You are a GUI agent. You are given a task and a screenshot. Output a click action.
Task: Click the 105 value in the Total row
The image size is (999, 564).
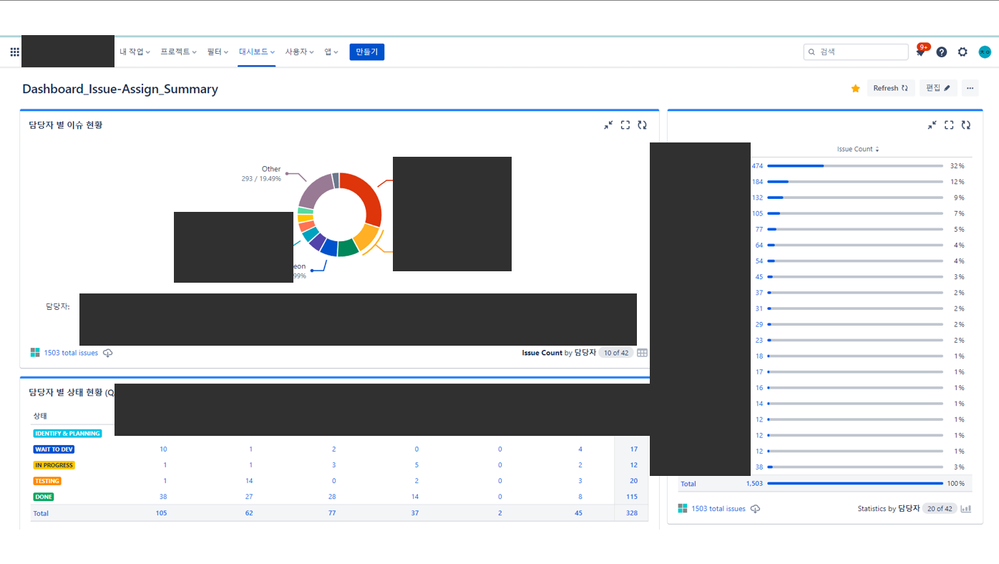click(161, 513)
